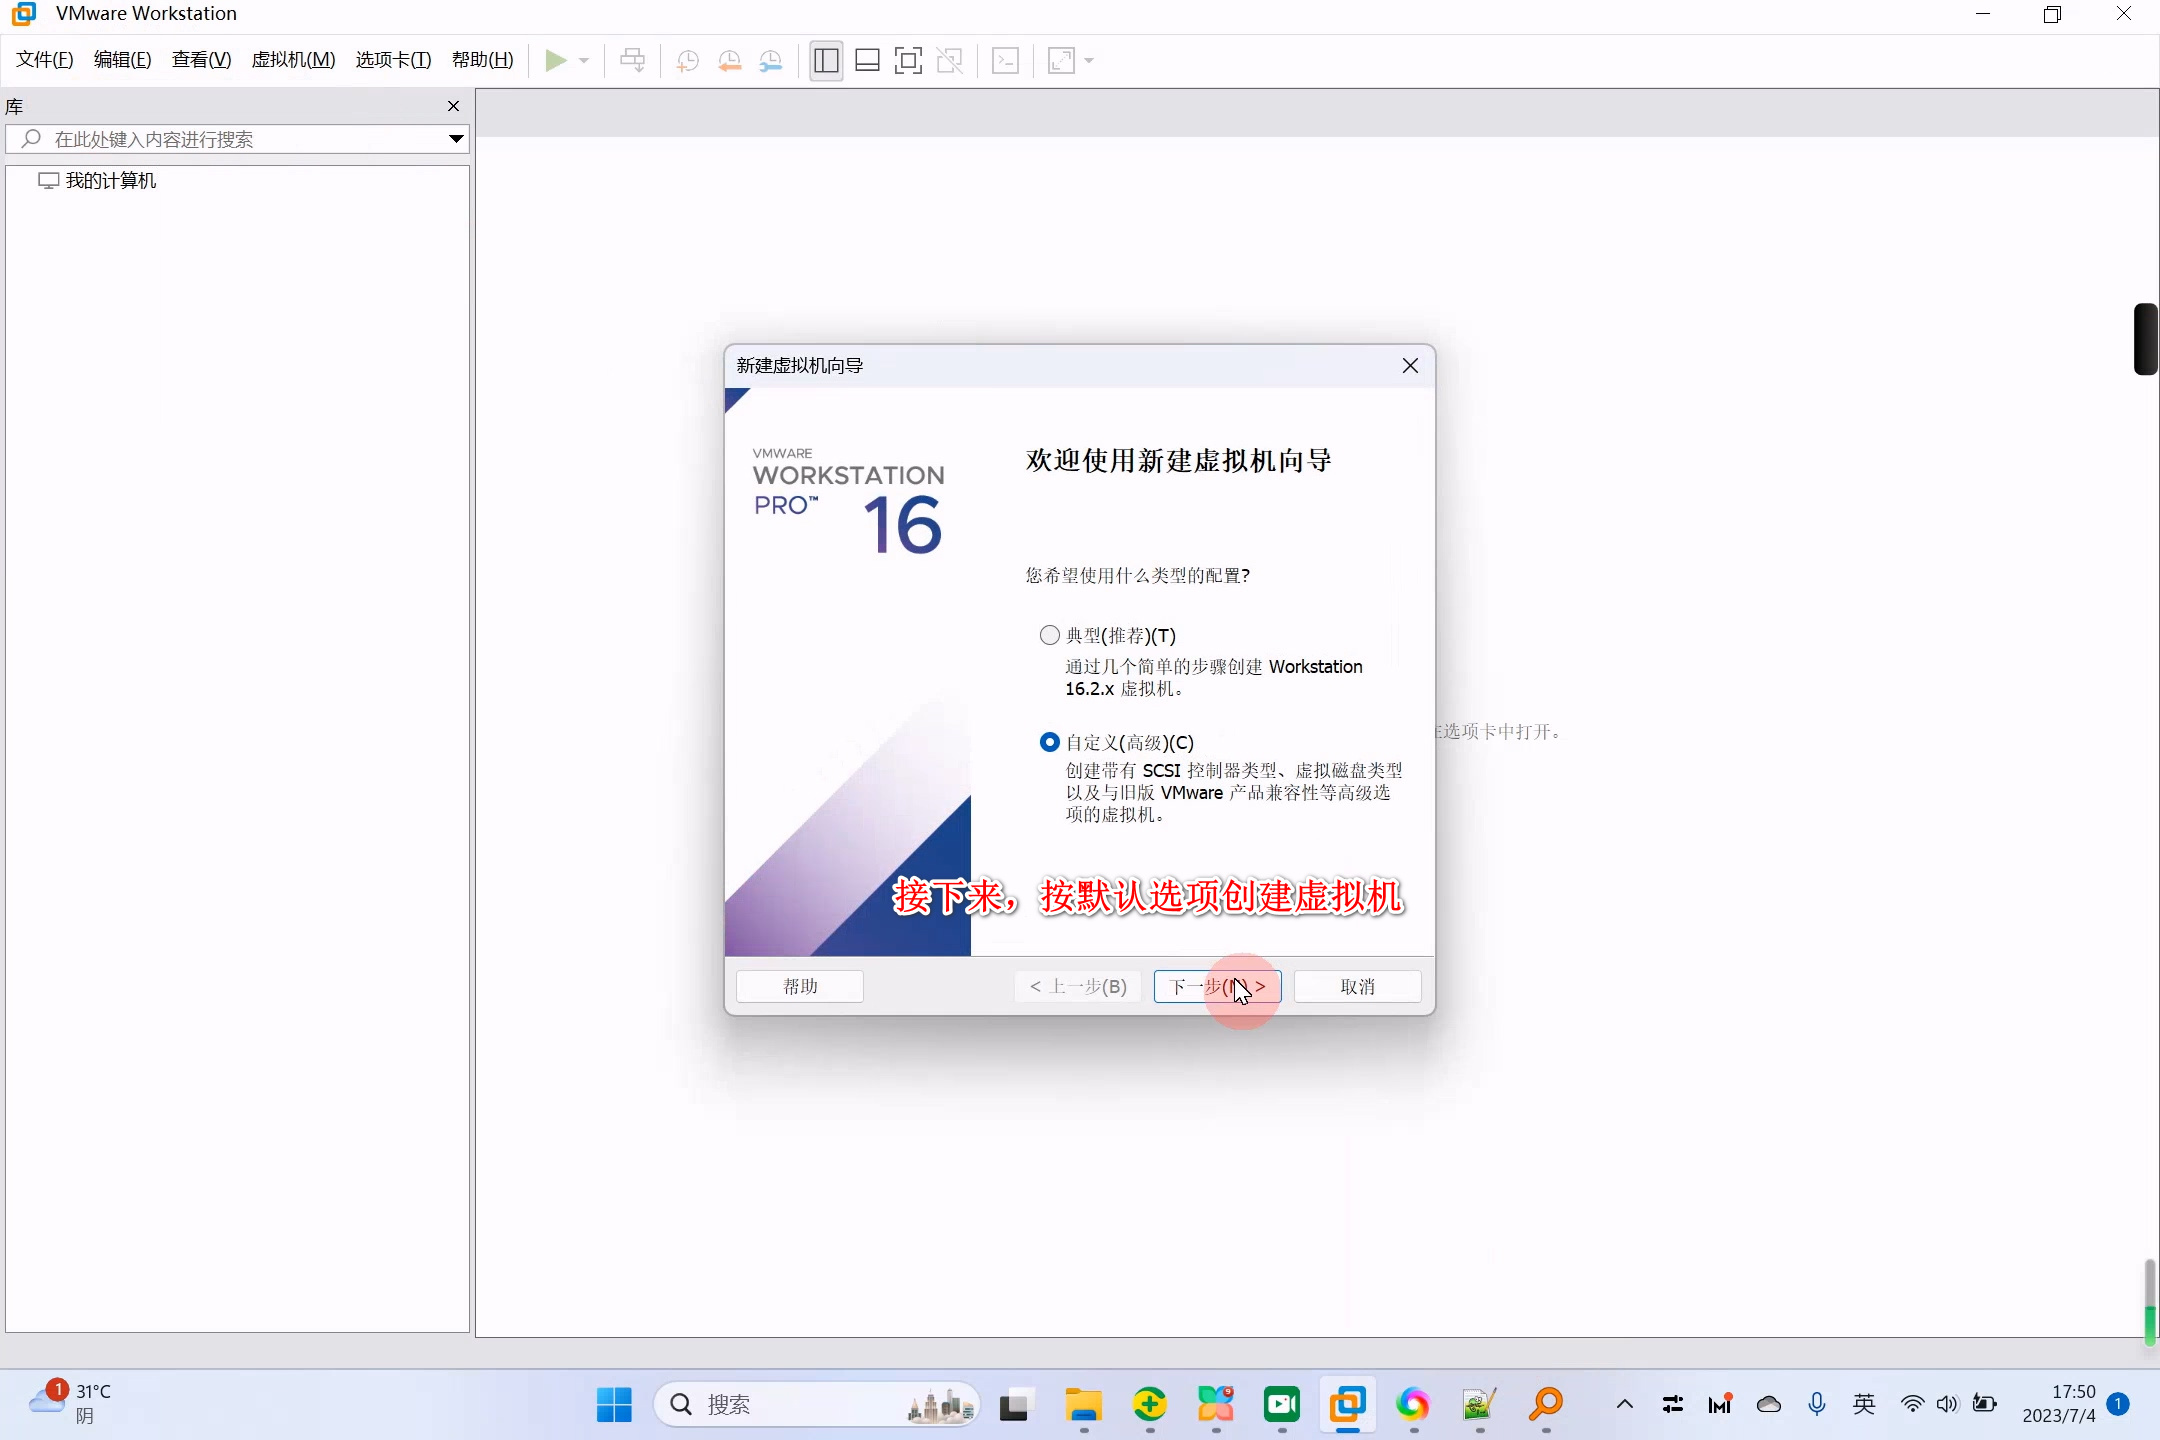Open Wi-Fi network settings in tray

(x=1912, y=1404)
